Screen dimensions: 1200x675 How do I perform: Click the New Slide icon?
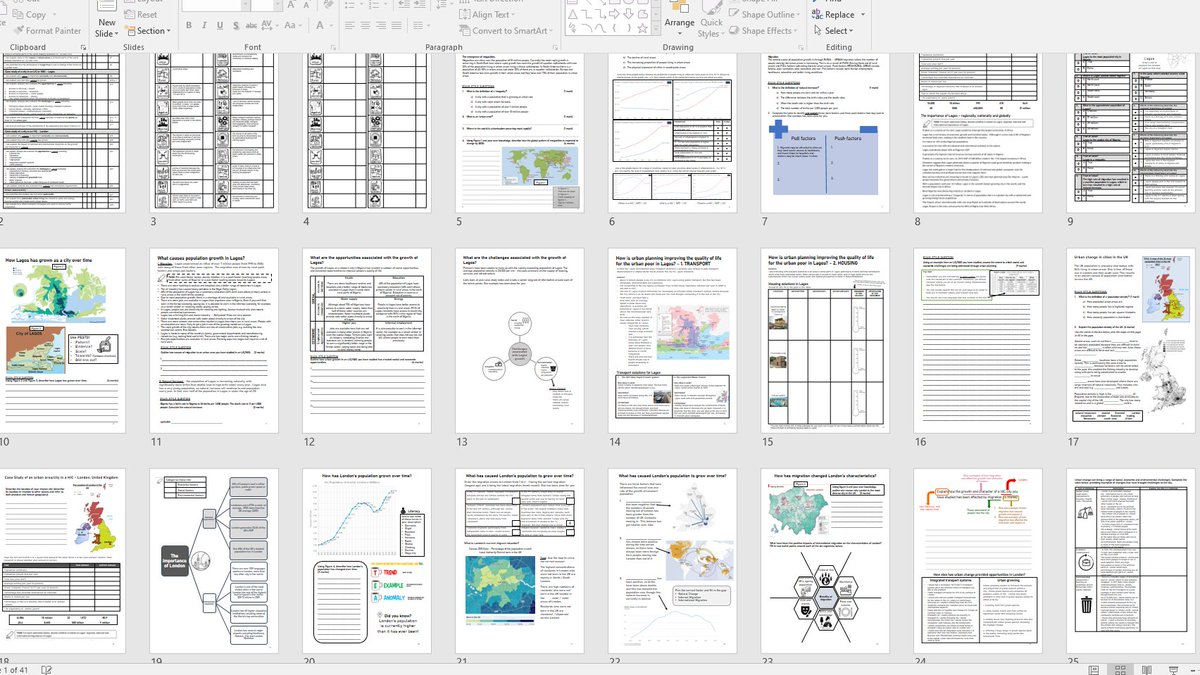[x=106, y=6]
